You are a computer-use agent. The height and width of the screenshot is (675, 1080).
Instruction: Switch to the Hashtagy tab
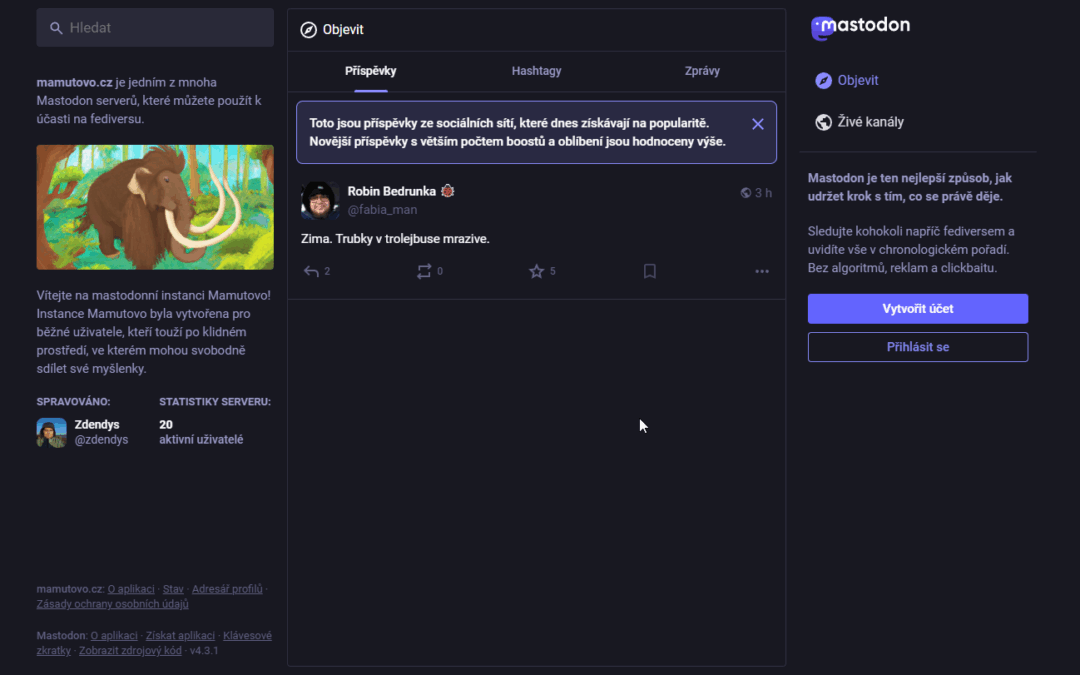(x=536, y=71)
